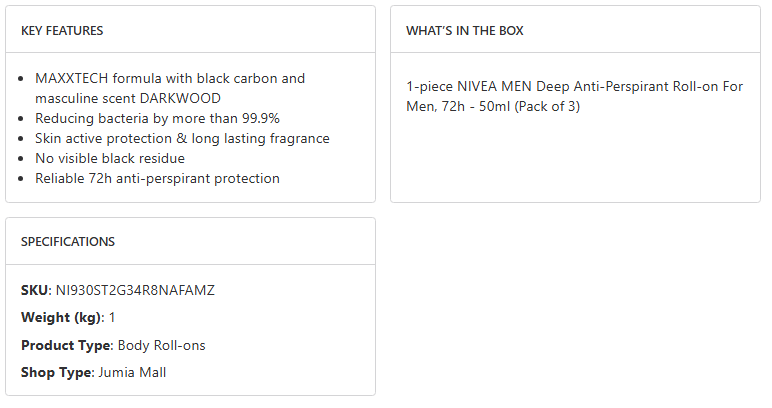772x408 pixels.
Task: Click the Product Type label
Action: (x=66, y=345)
